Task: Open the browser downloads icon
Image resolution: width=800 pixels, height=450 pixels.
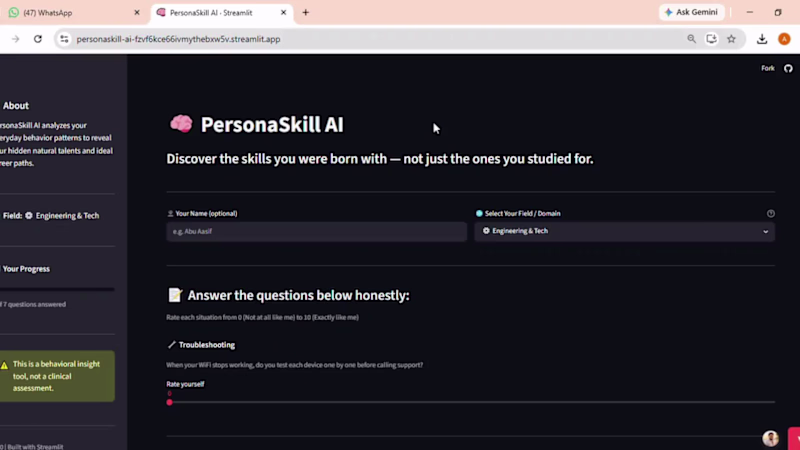Action: [x=762, y=39]
